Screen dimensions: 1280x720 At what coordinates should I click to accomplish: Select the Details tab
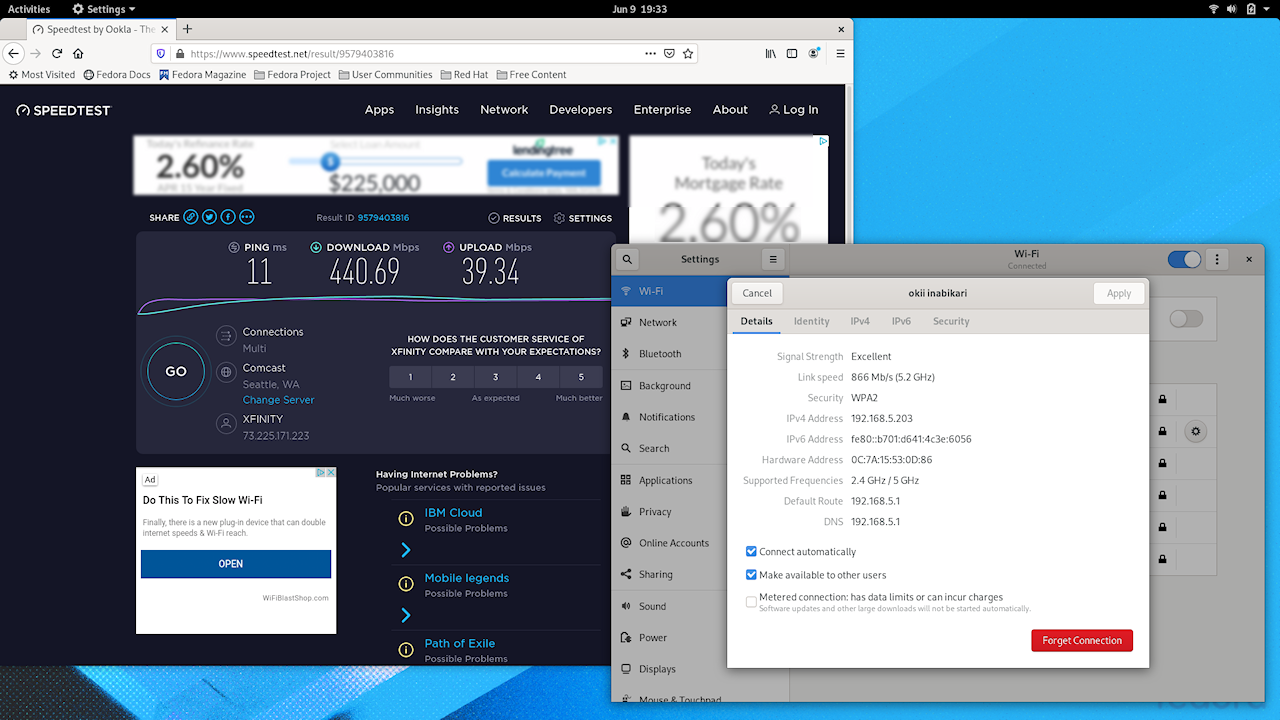click(756, 321)
